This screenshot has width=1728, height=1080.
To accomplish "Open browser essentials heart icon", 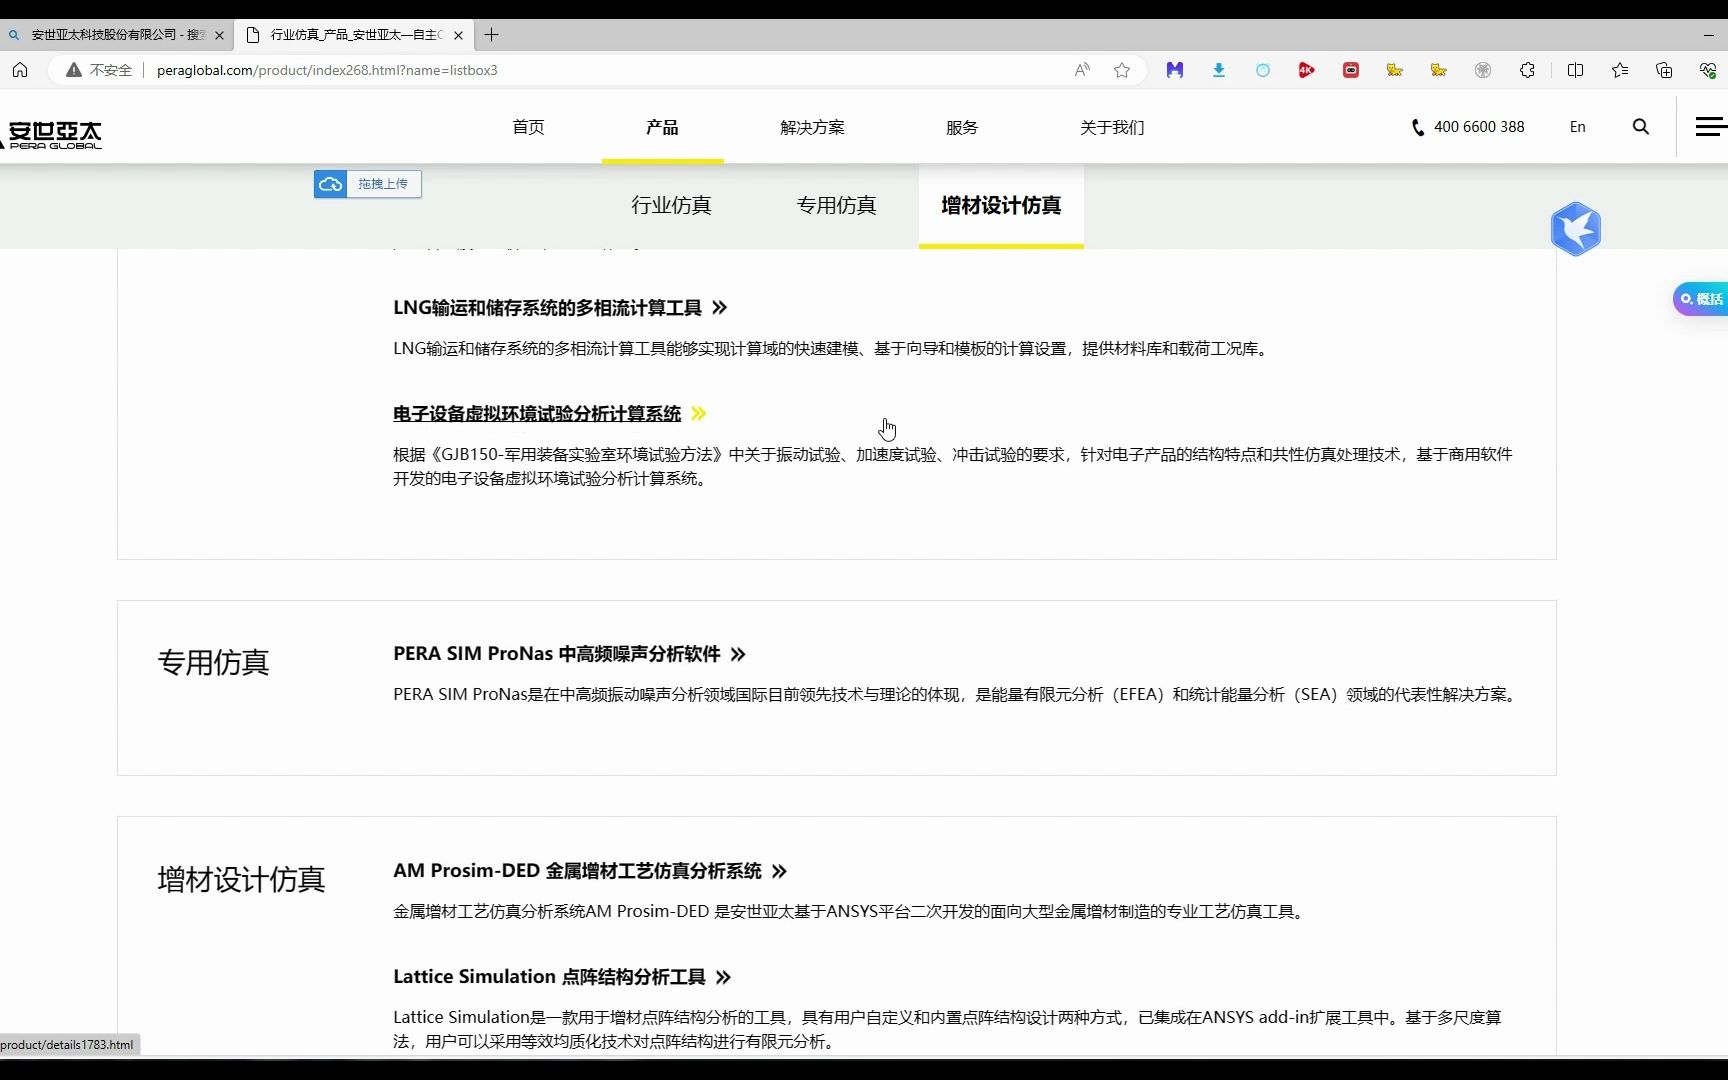I will coord(1708,70).
